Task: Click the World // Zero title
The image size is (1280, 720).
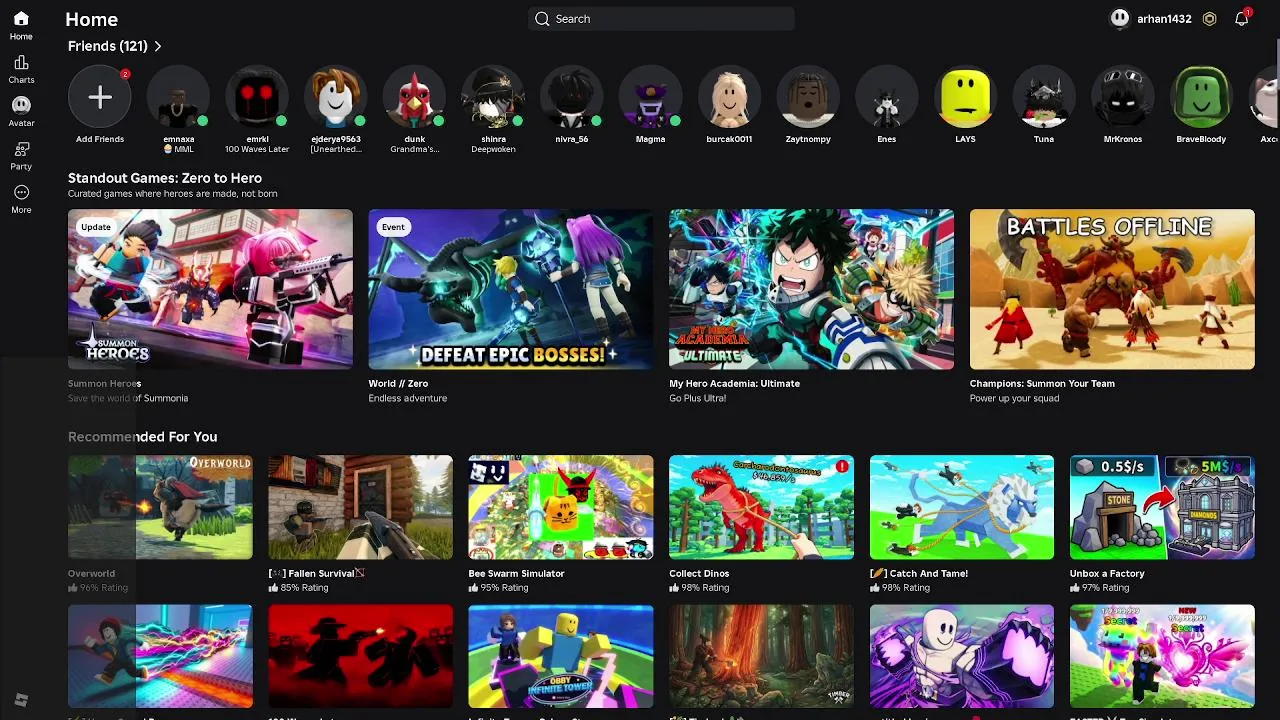Action: coord(398,383)
